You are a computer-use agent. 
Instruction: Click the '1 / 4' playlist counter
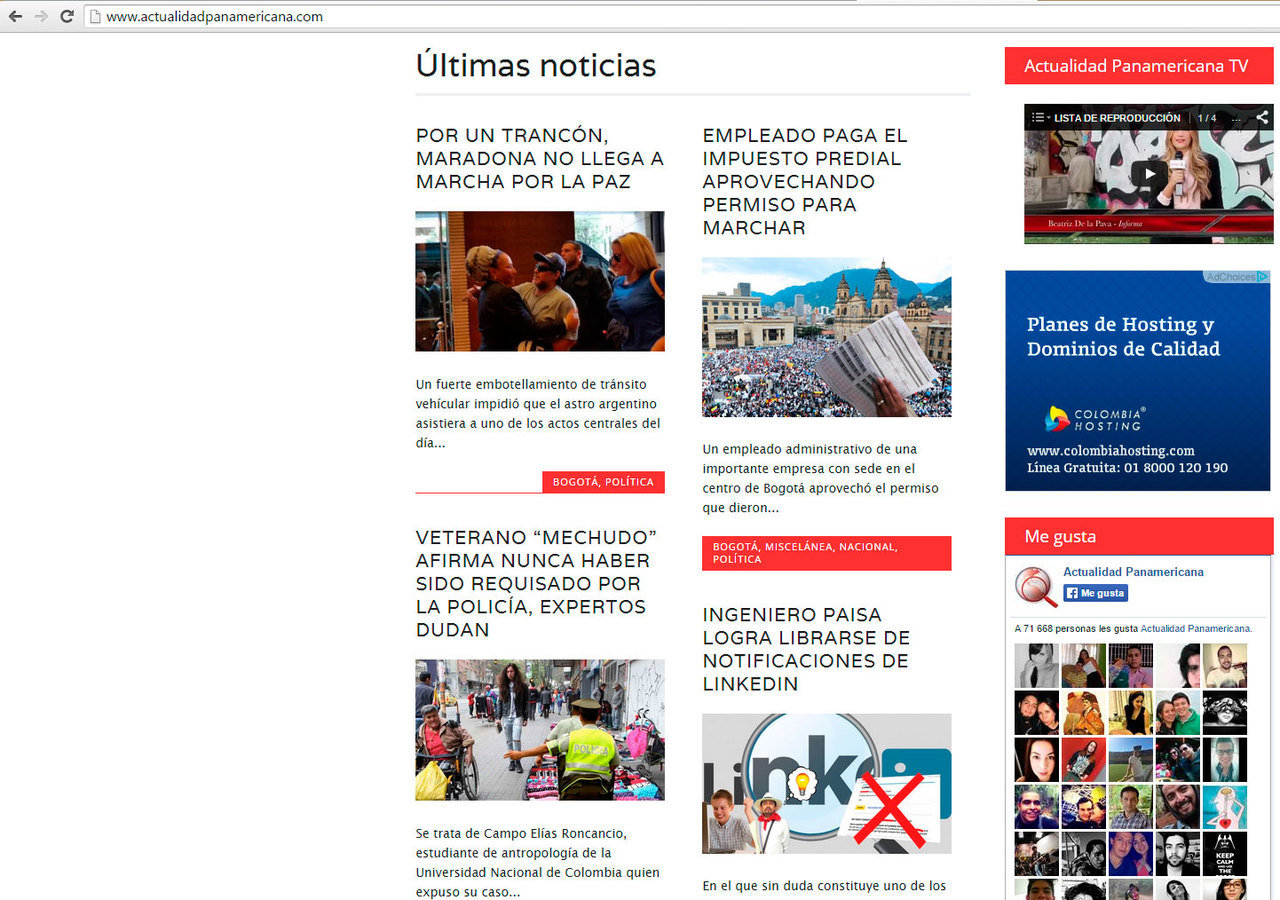pos(1207,118)
